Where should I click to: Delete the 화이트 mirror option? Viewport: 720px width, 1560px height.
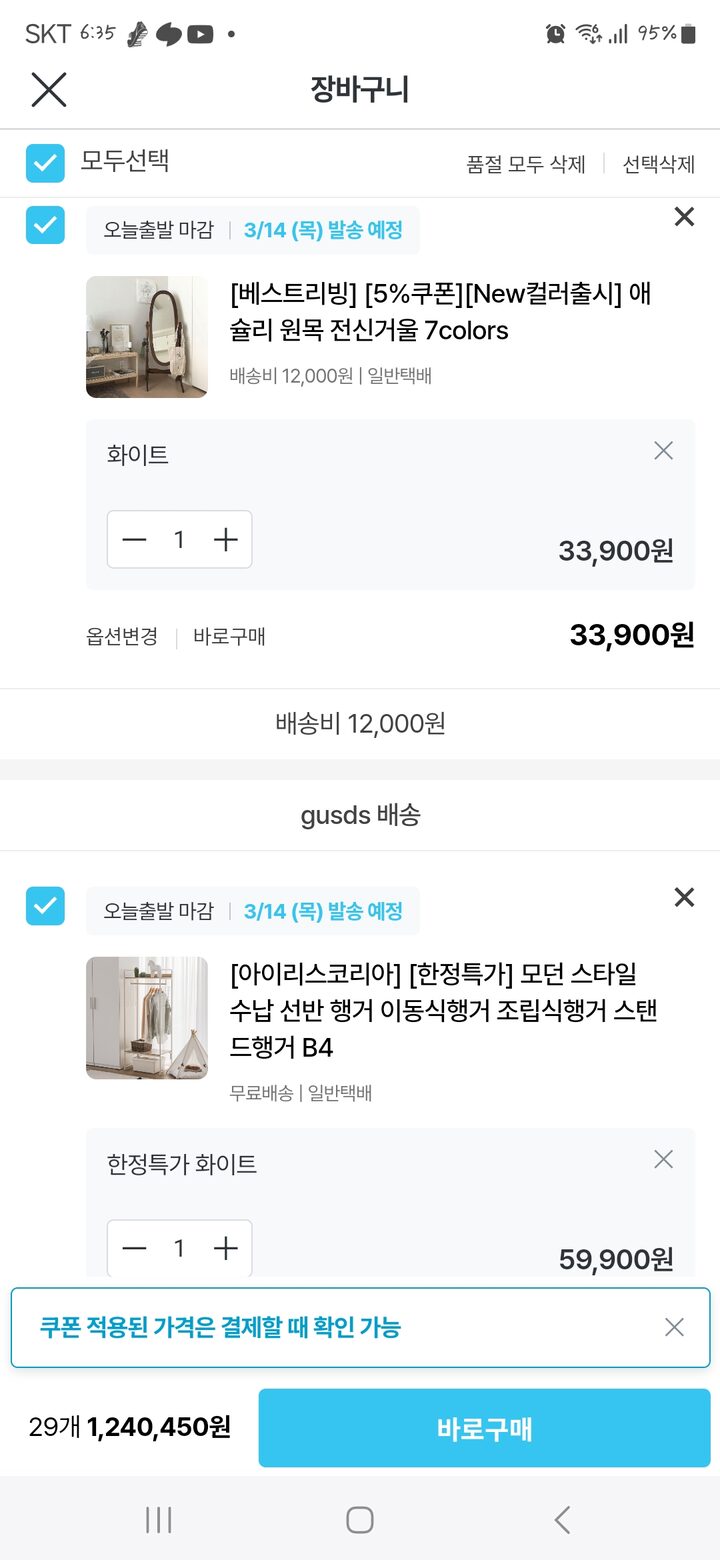point(663,451)
